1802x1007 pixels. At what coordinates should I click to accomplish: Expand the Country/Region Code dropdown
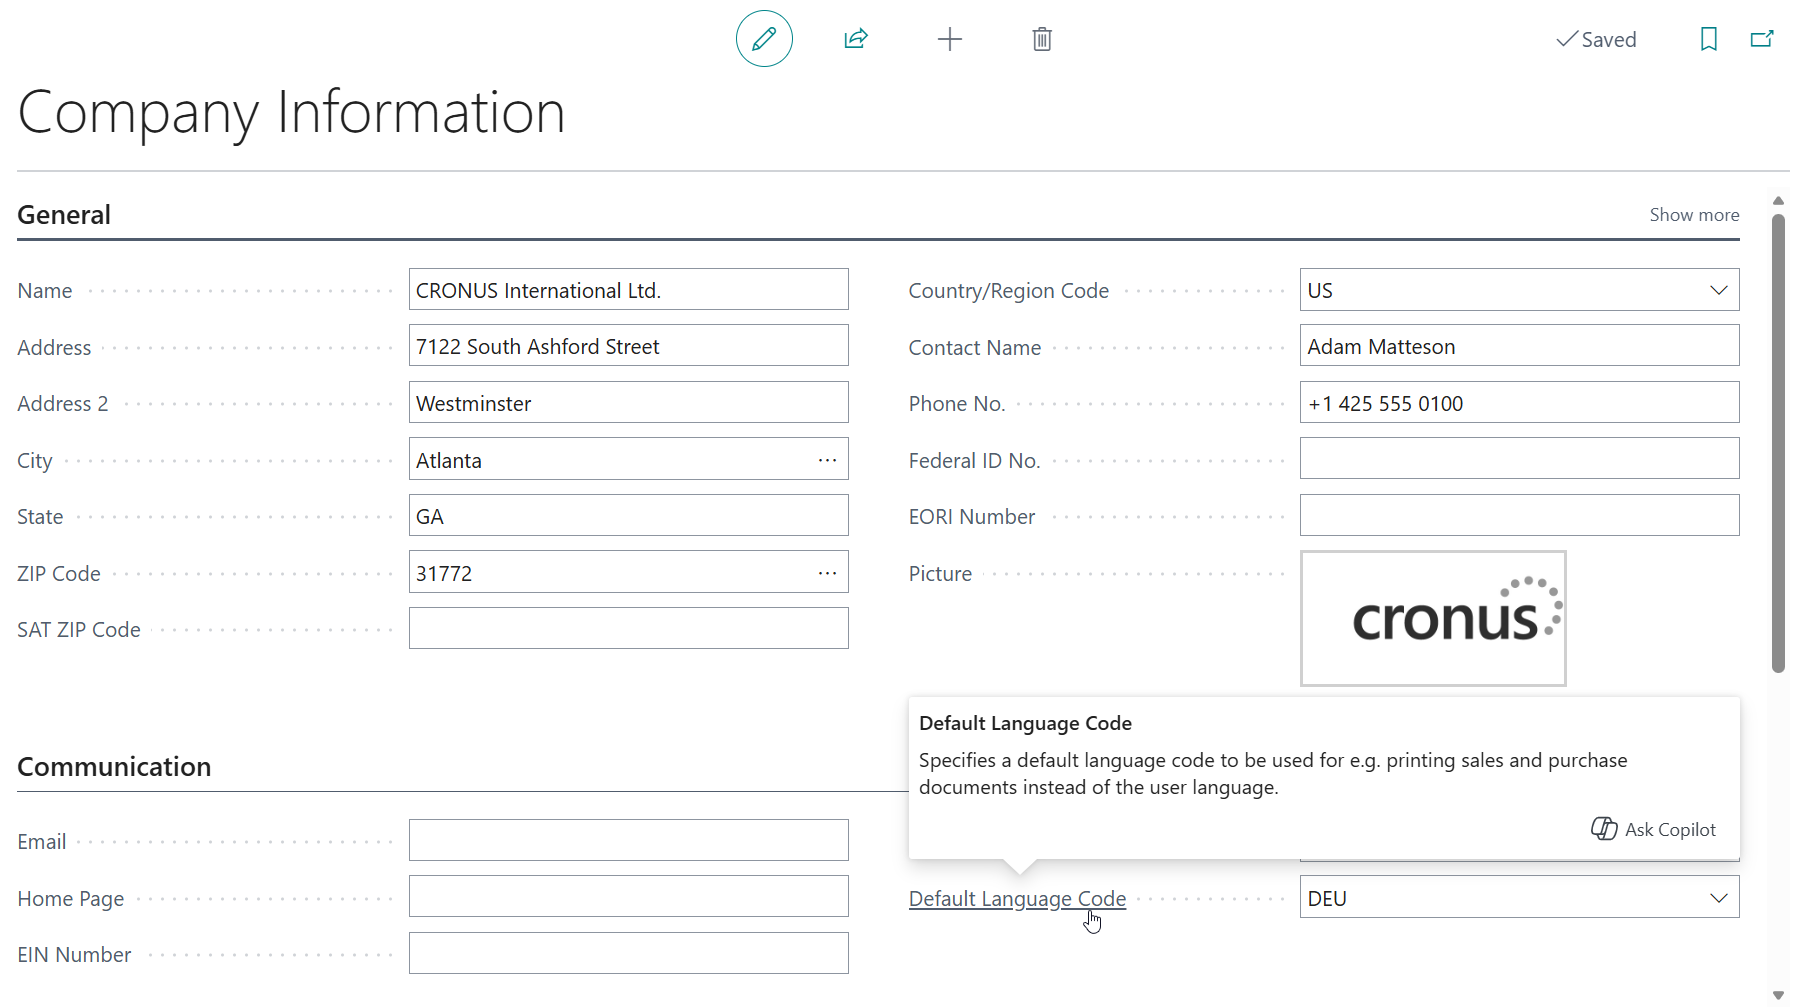pyautogui.click(x=1718, y=290)
